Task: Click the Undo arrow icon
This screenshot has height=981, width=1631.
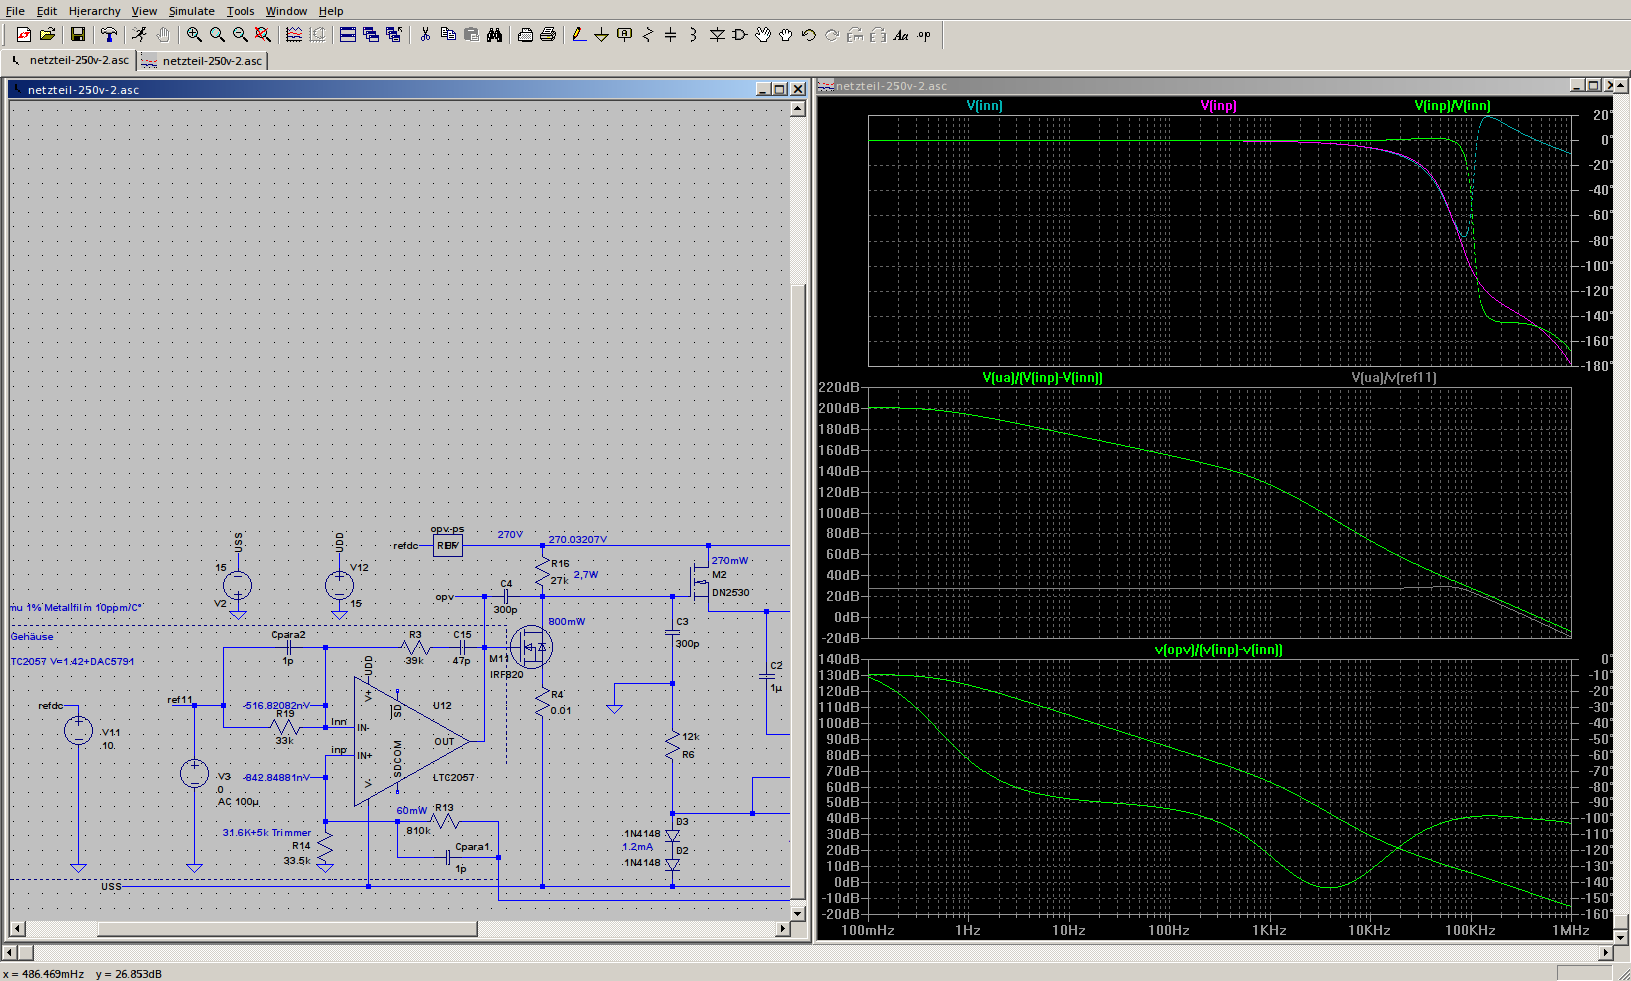Action: [x=809, y=35]
